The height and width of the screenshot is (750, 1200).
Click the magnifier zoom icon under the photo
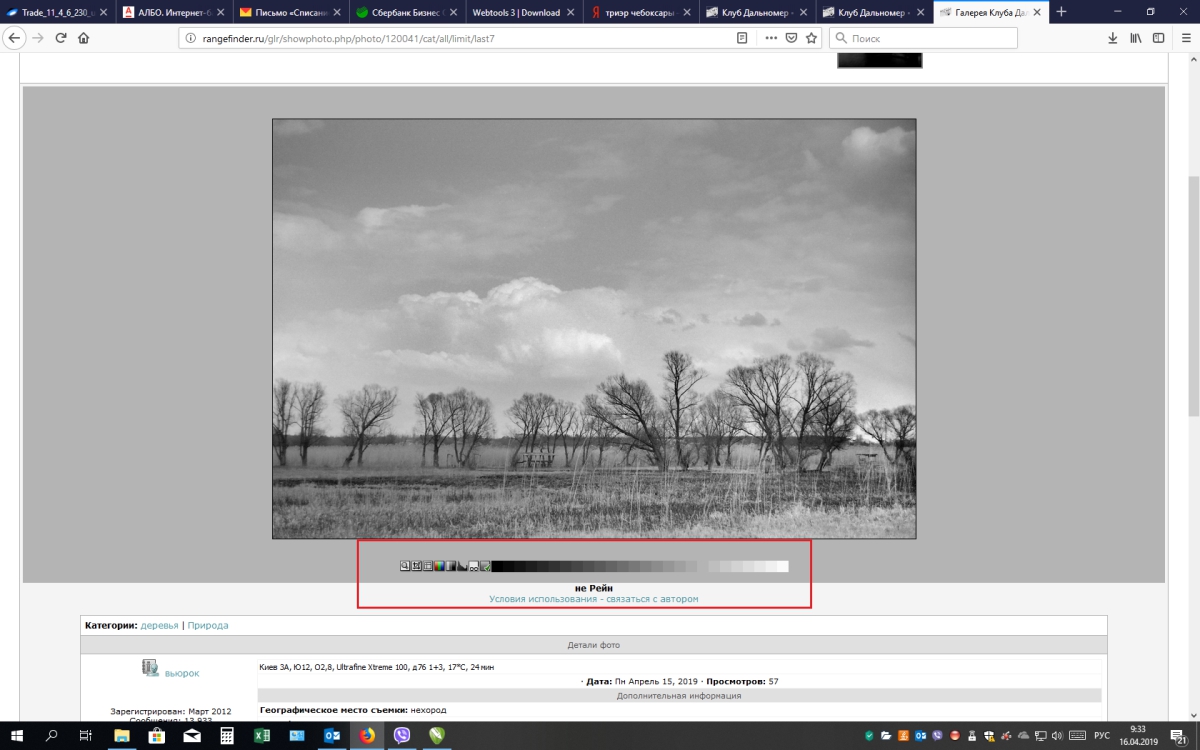pos(405,566)
